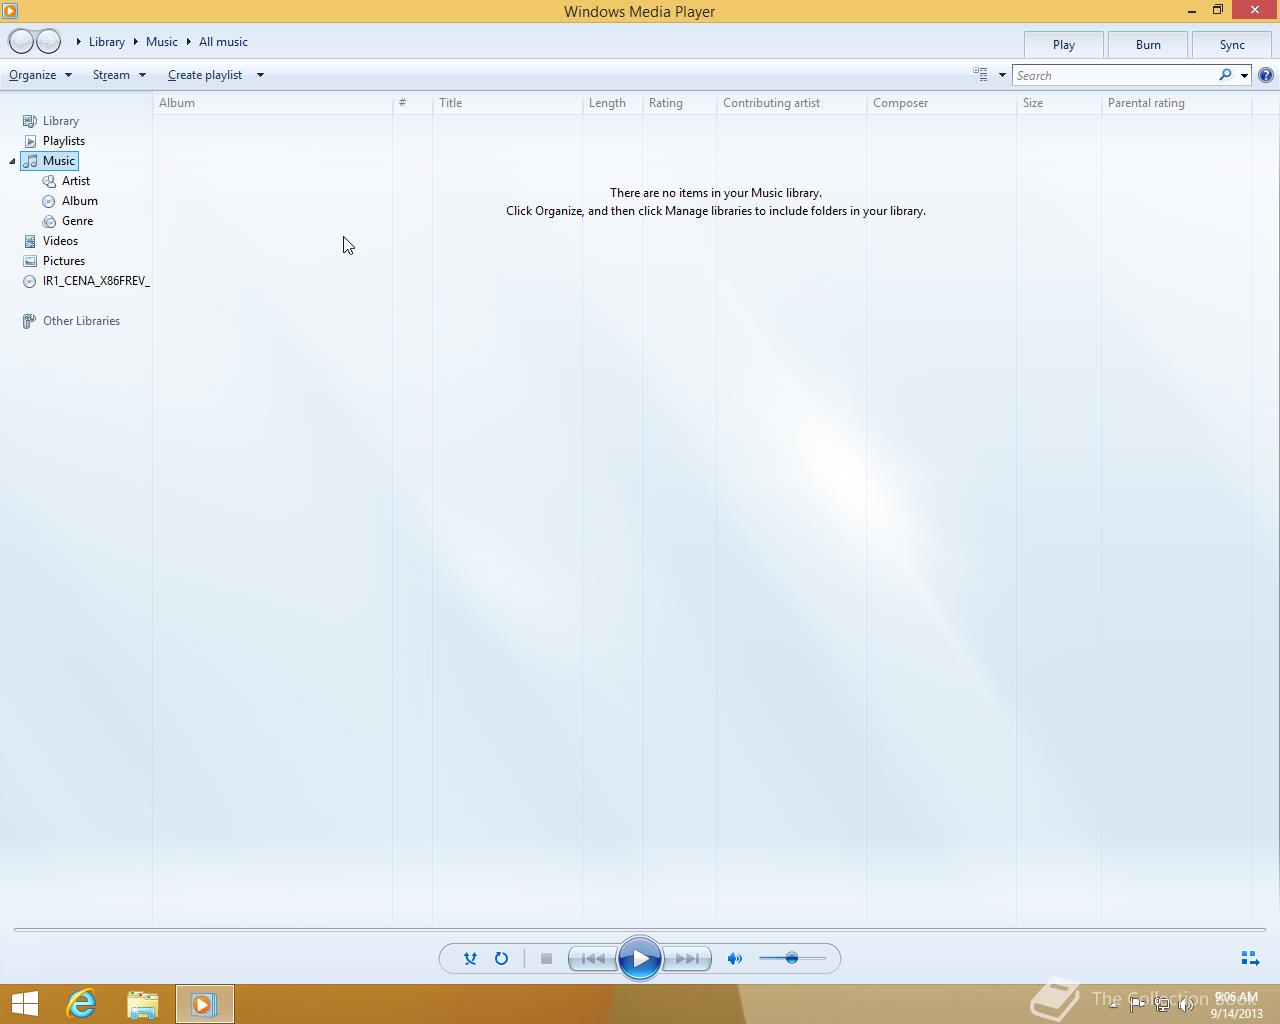Select Library in the breadcrumb
Screen dimensions: 1280x1024
click(x=107, y=42)
